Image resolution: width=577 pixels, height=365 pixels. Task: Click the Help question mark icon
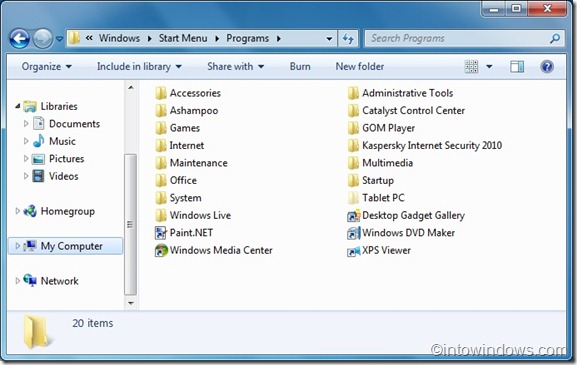[547, 67]
